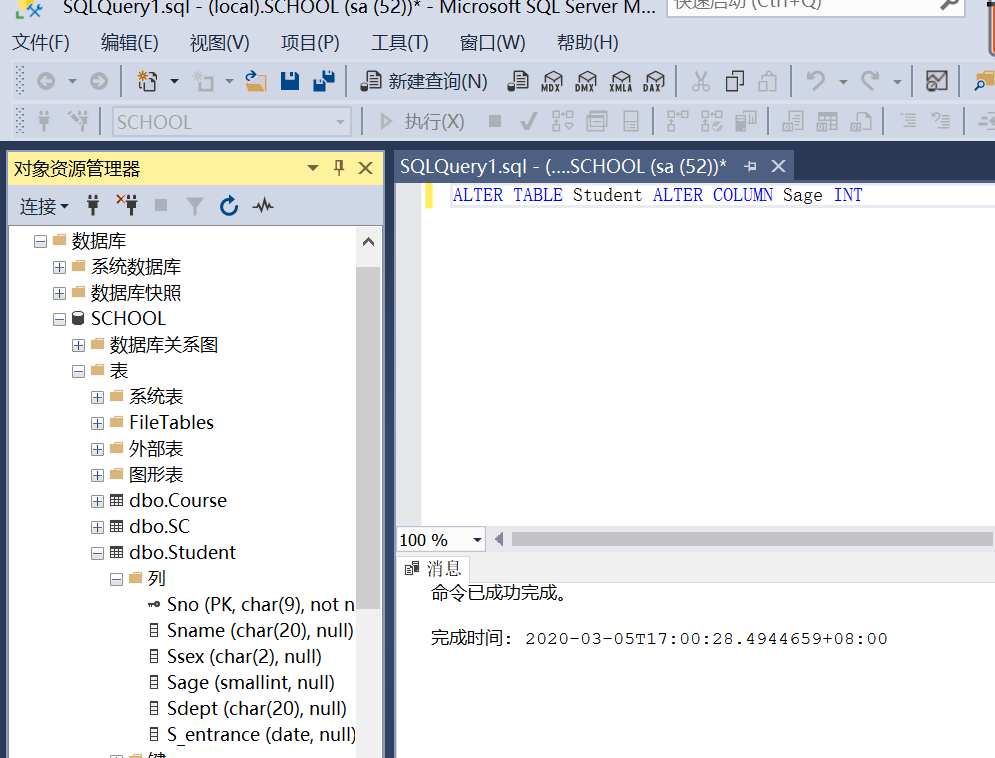This screenshot has width=995, height=758.
Task: Click the Cut scissors icon
Action: [701, 81]
